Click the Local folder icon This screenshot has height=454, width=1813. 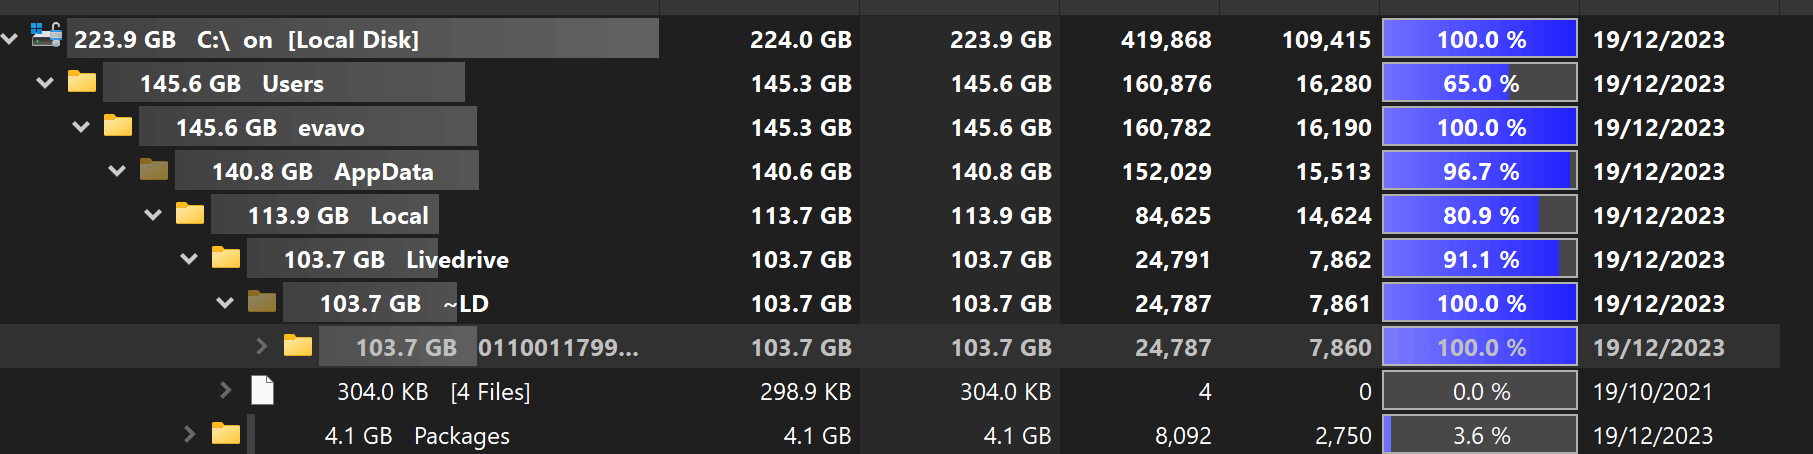(x=190, y=214)
